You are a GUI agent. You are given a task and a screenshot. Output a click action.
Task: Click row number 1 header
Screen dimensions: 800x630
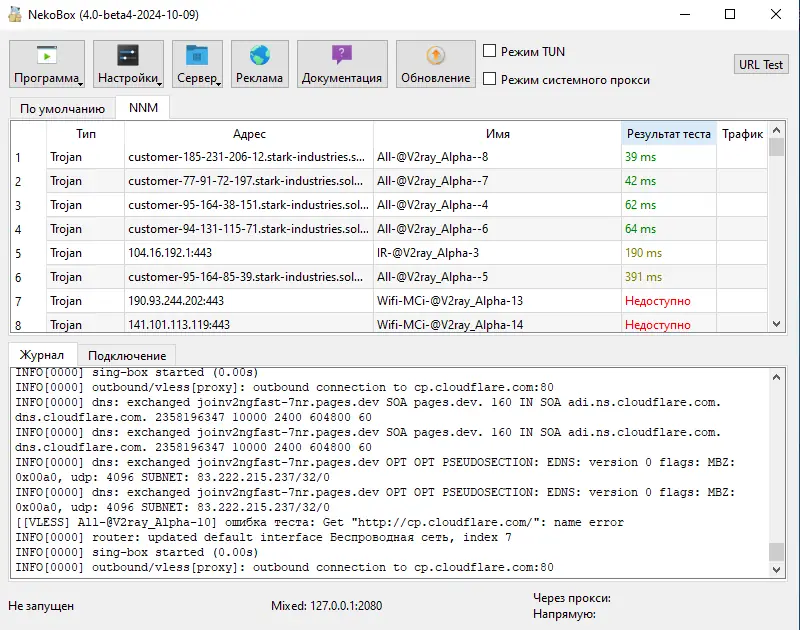(29, 157)
